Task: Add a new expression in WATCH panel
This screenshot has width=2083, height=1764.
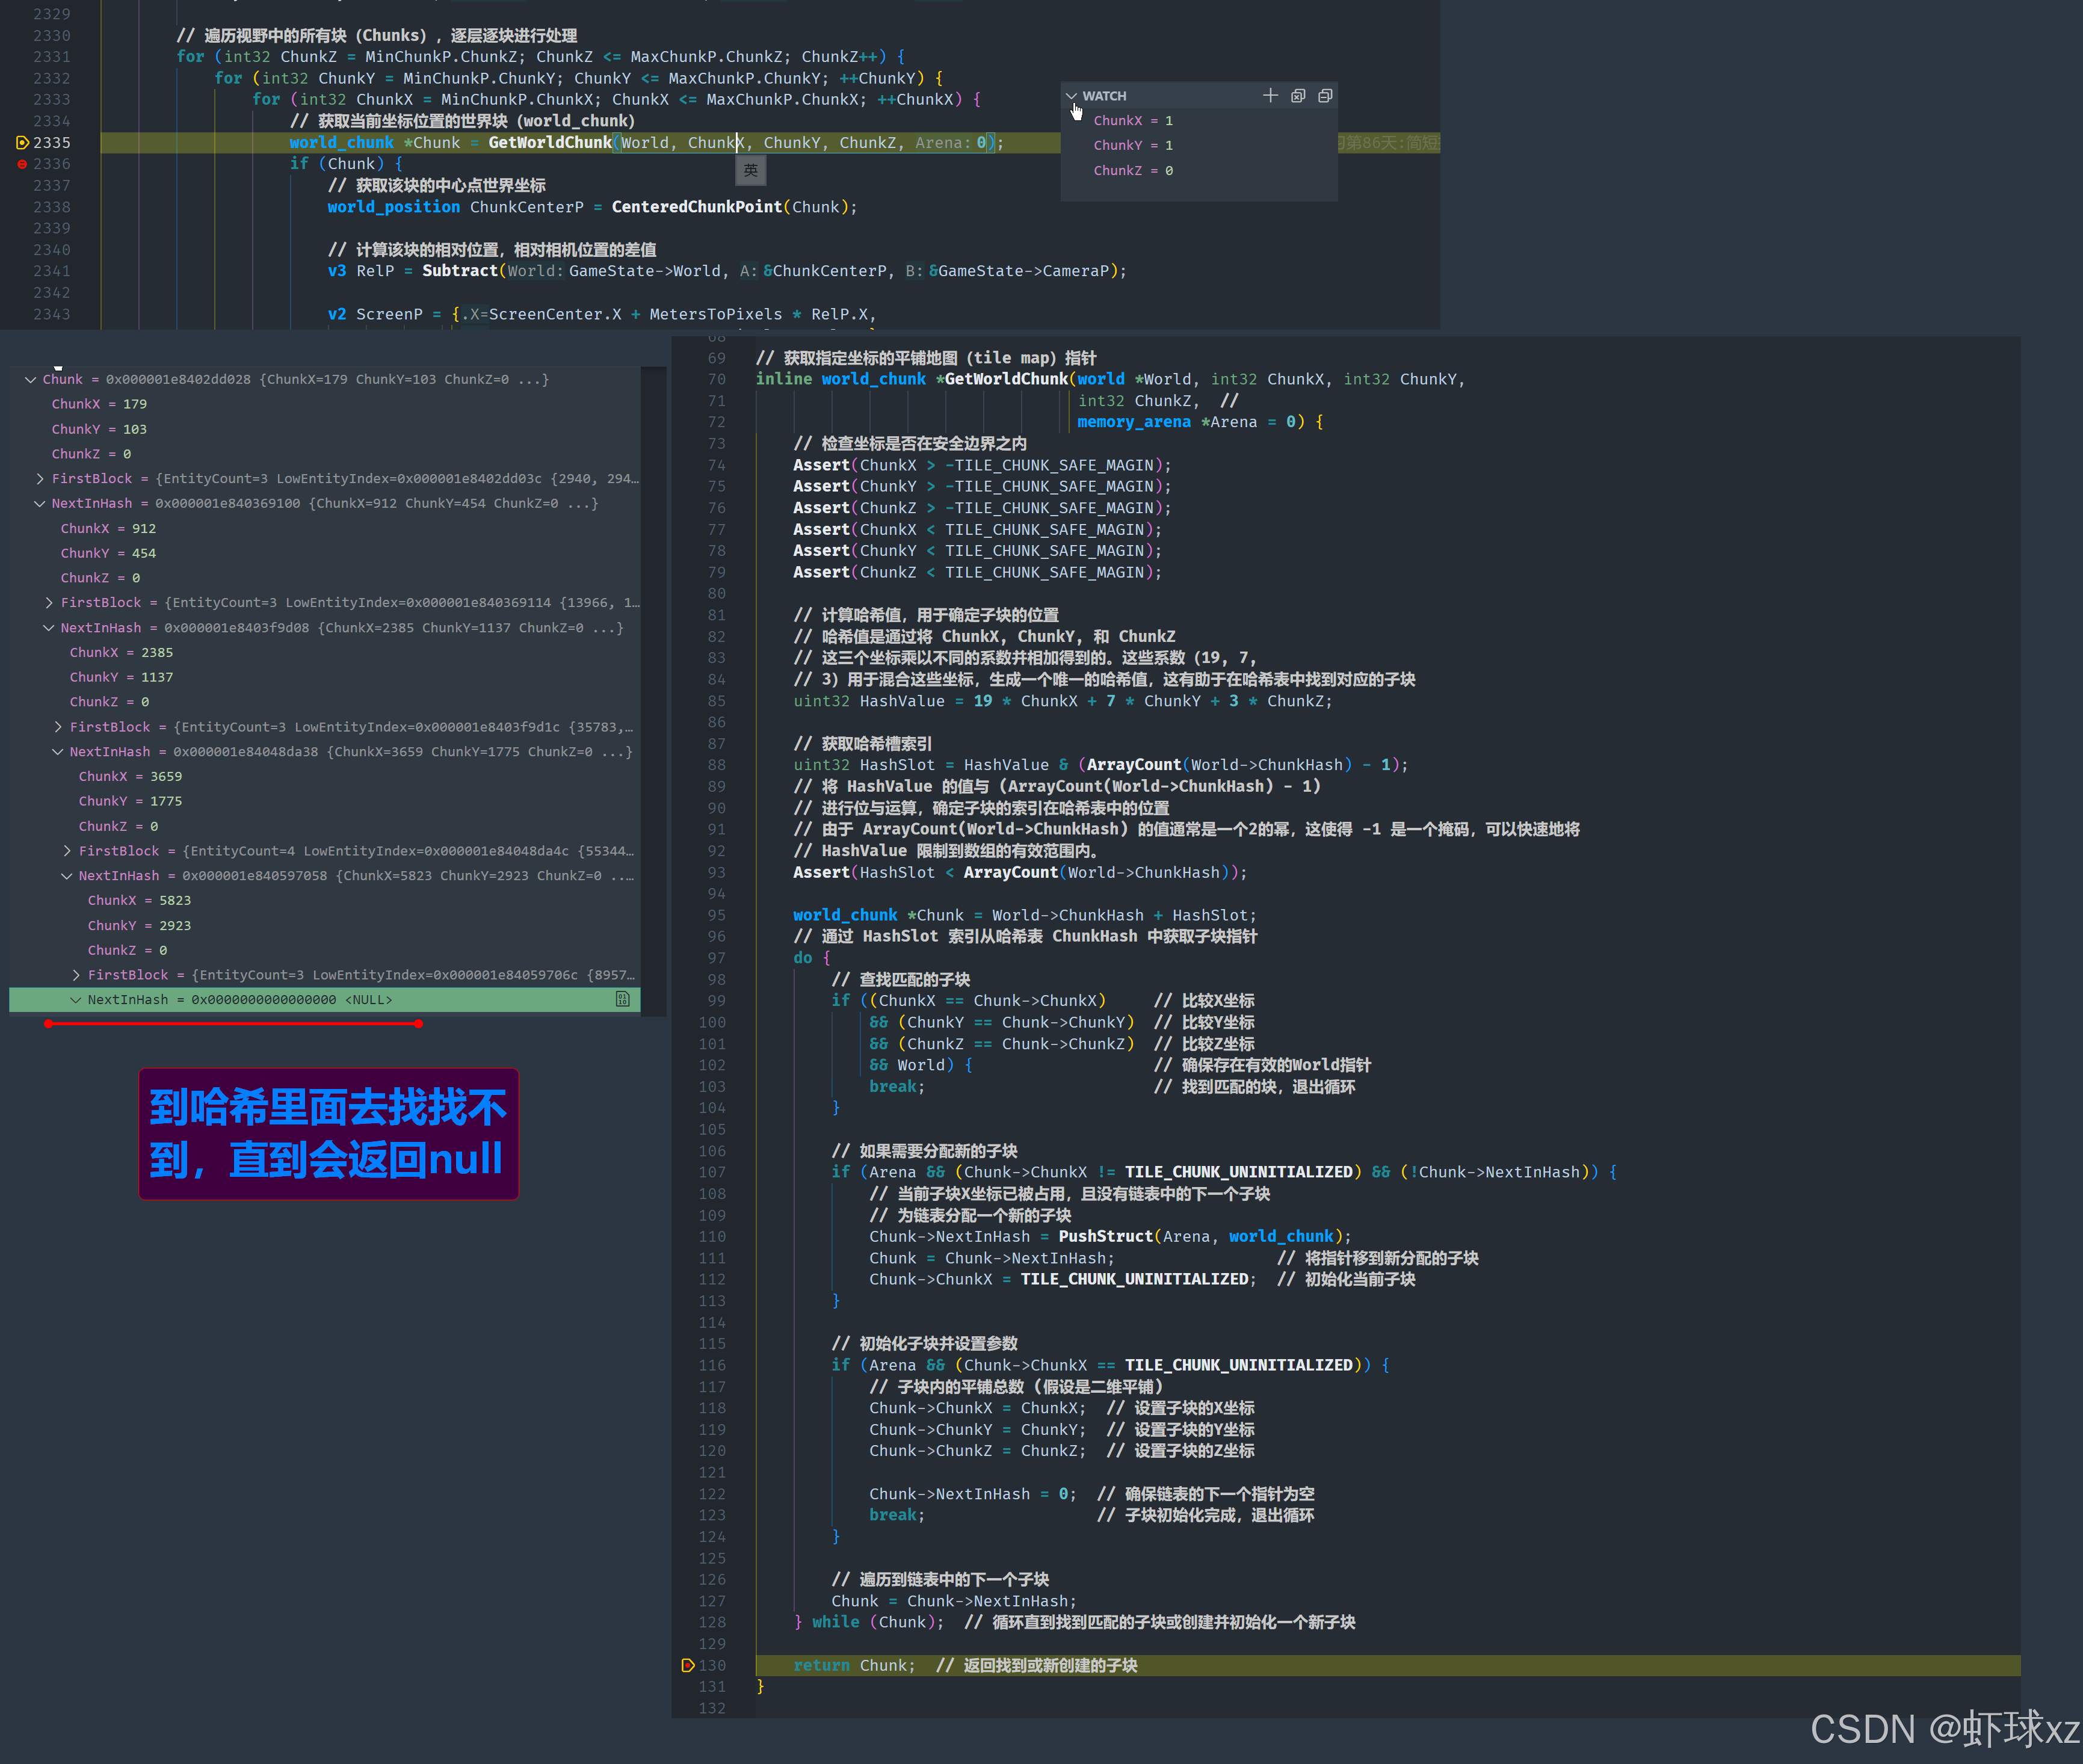Action: 1270,96
